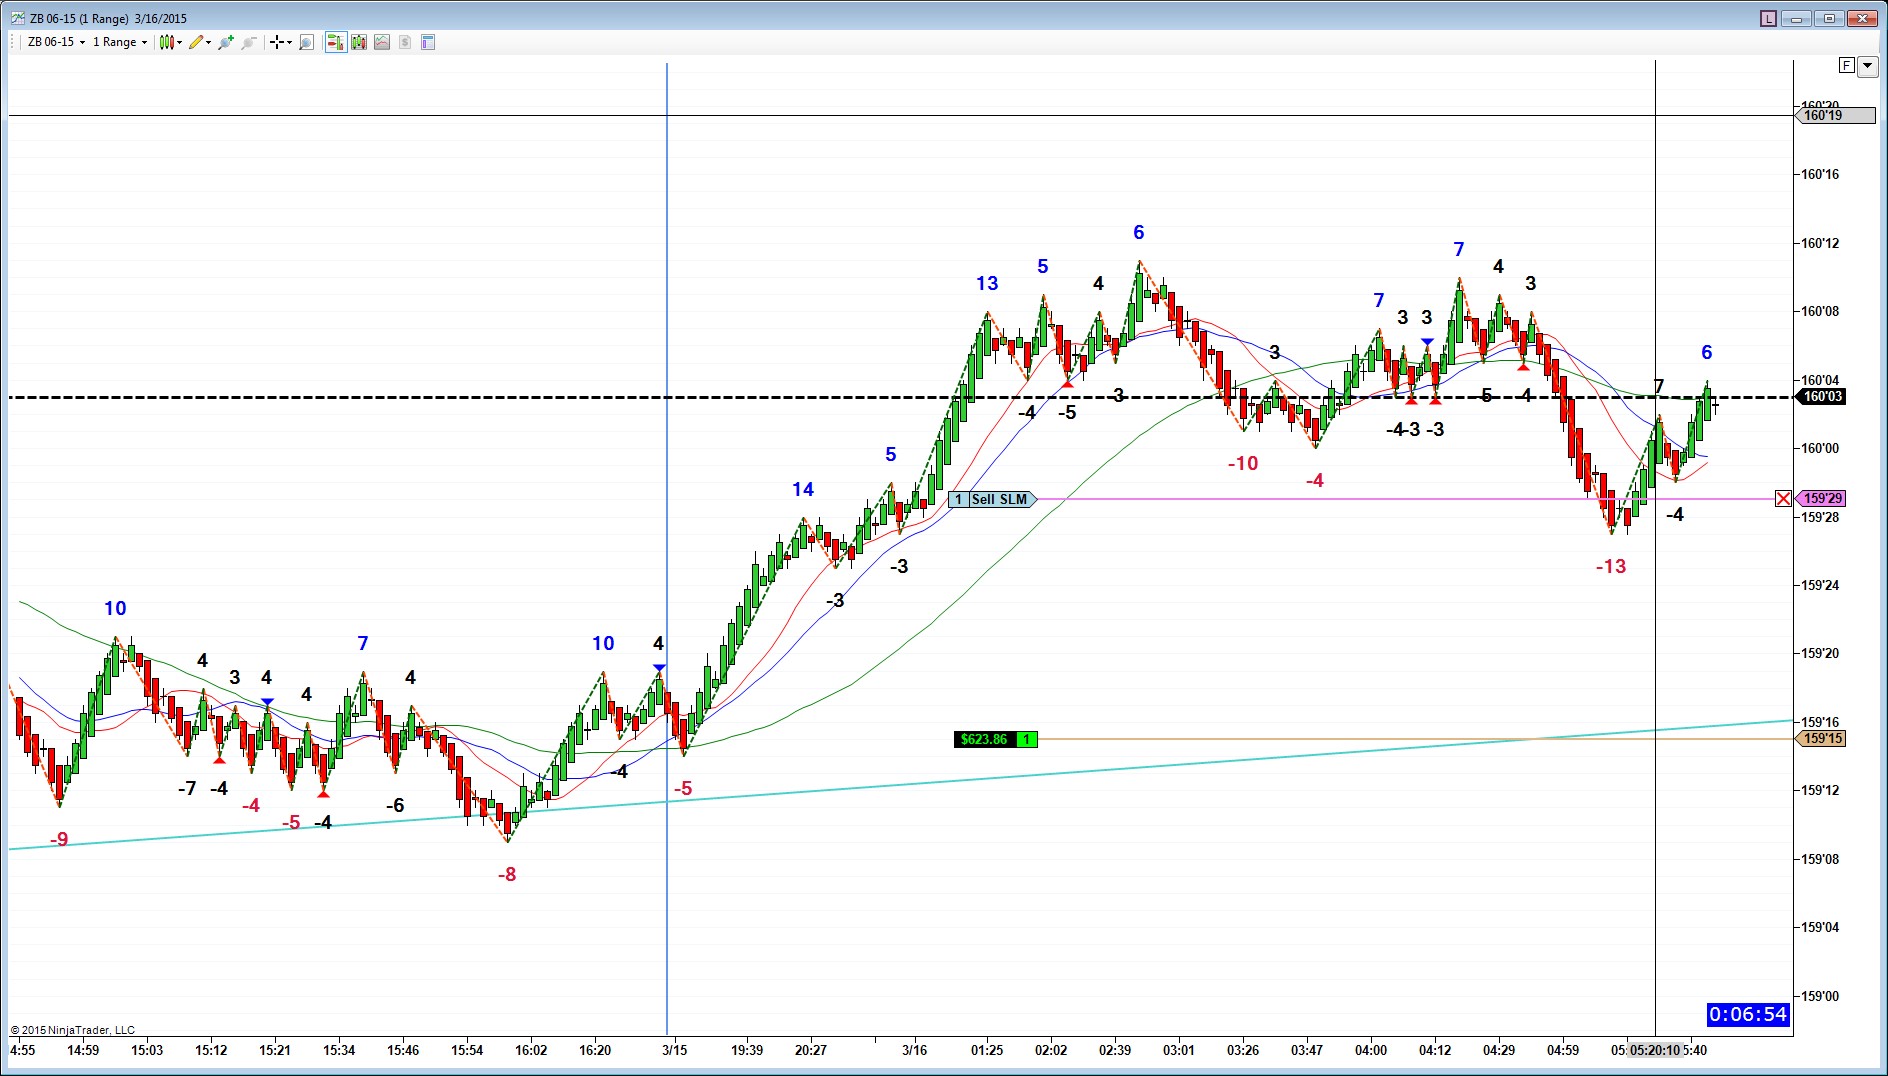The height and width of the screenshot is (1076, 1888).
Task: Click the zoom out icon
Action: point(249,42)
